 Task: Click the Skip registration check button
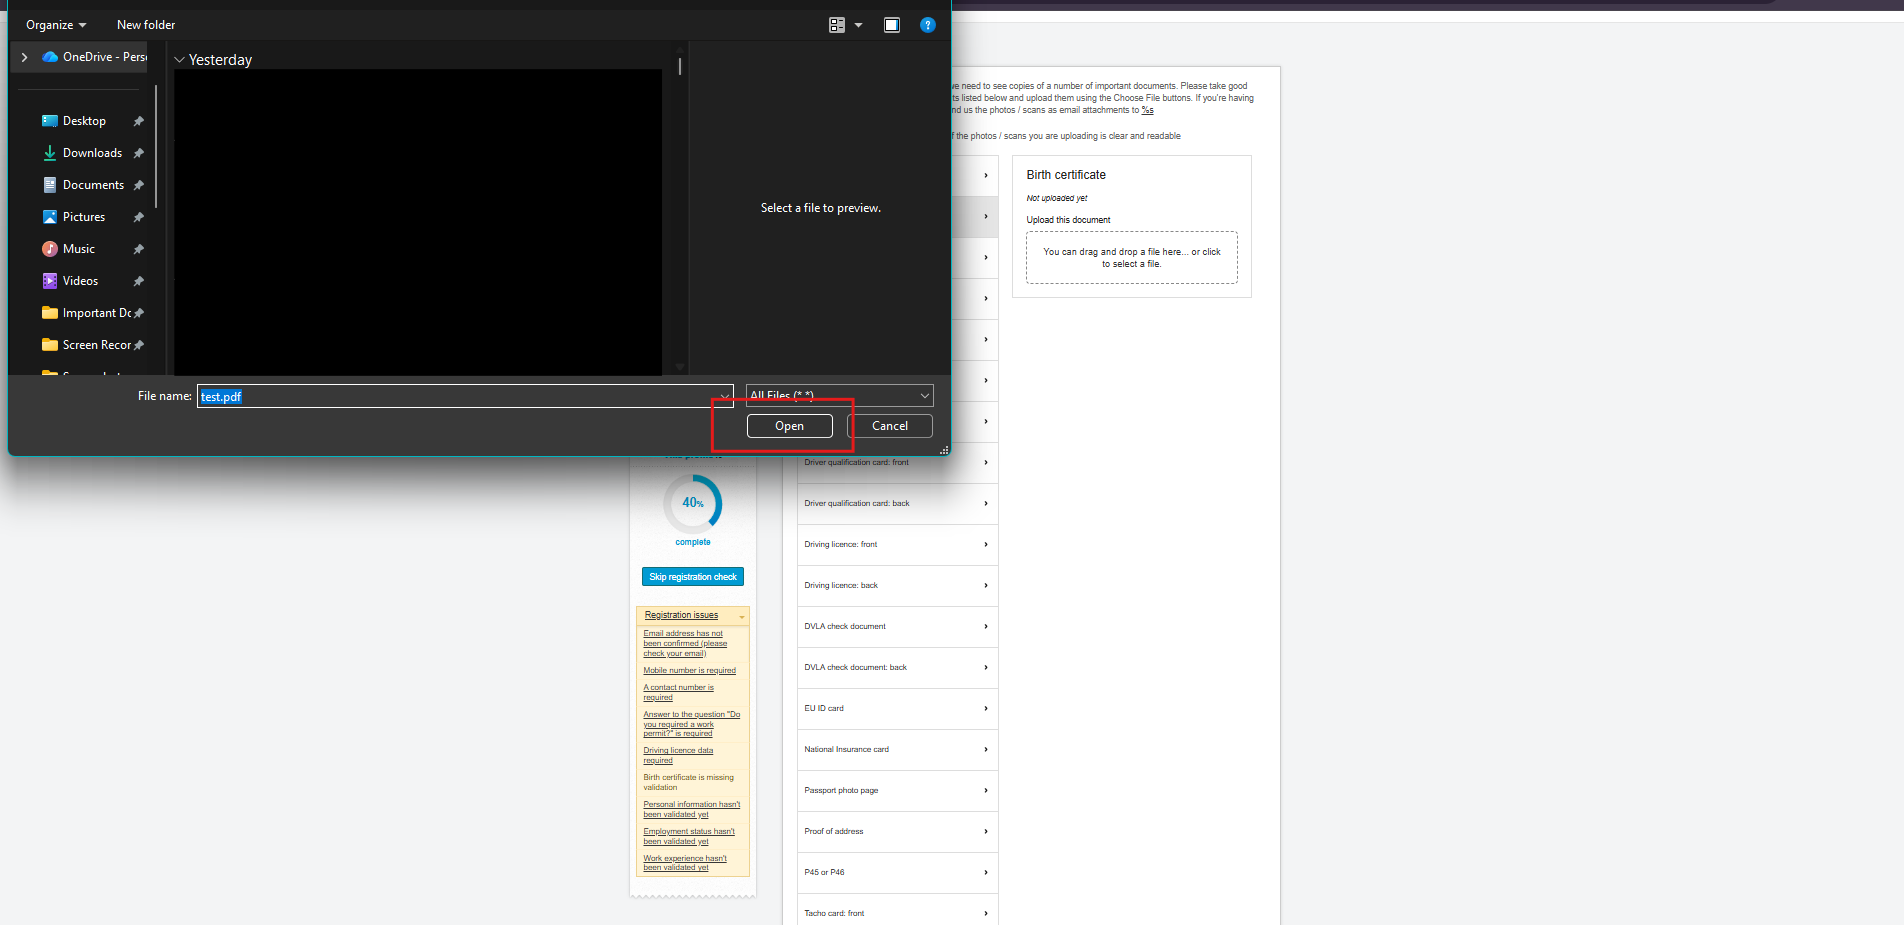[692, 577]
